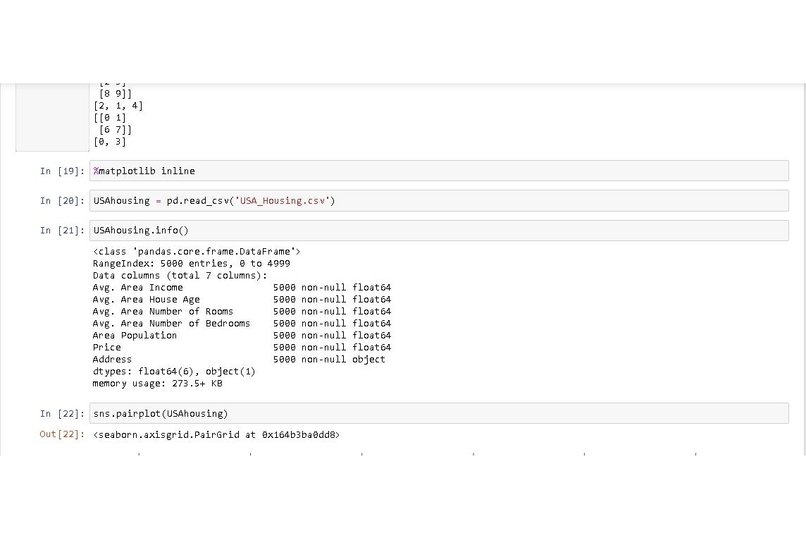Click the pd.read_csv code cell
Screen dimensions: 806x538
(439, 200)
